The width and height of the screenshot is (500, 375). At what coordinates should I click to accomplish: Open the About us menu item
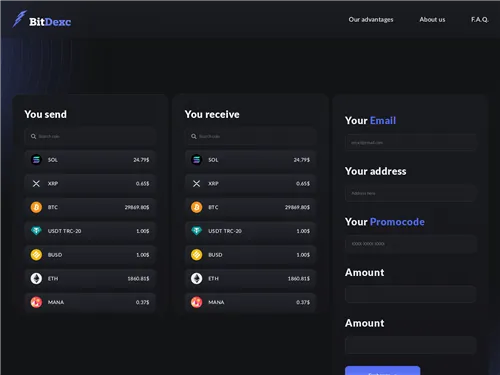432,19
